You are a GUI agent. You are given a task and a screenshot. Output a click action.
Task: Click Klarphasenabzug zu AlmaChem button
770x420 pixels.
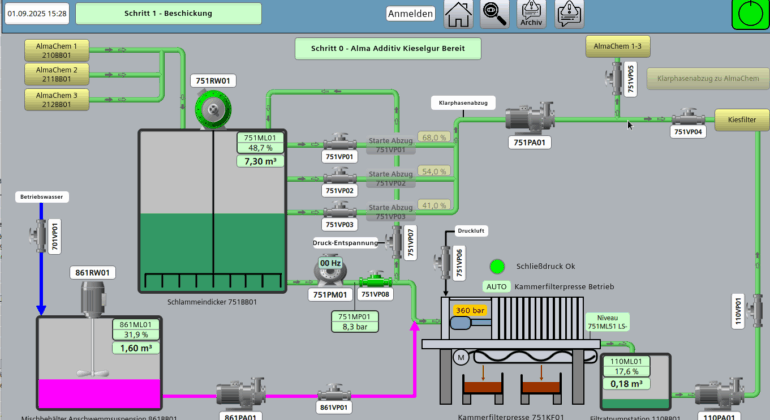708,78
